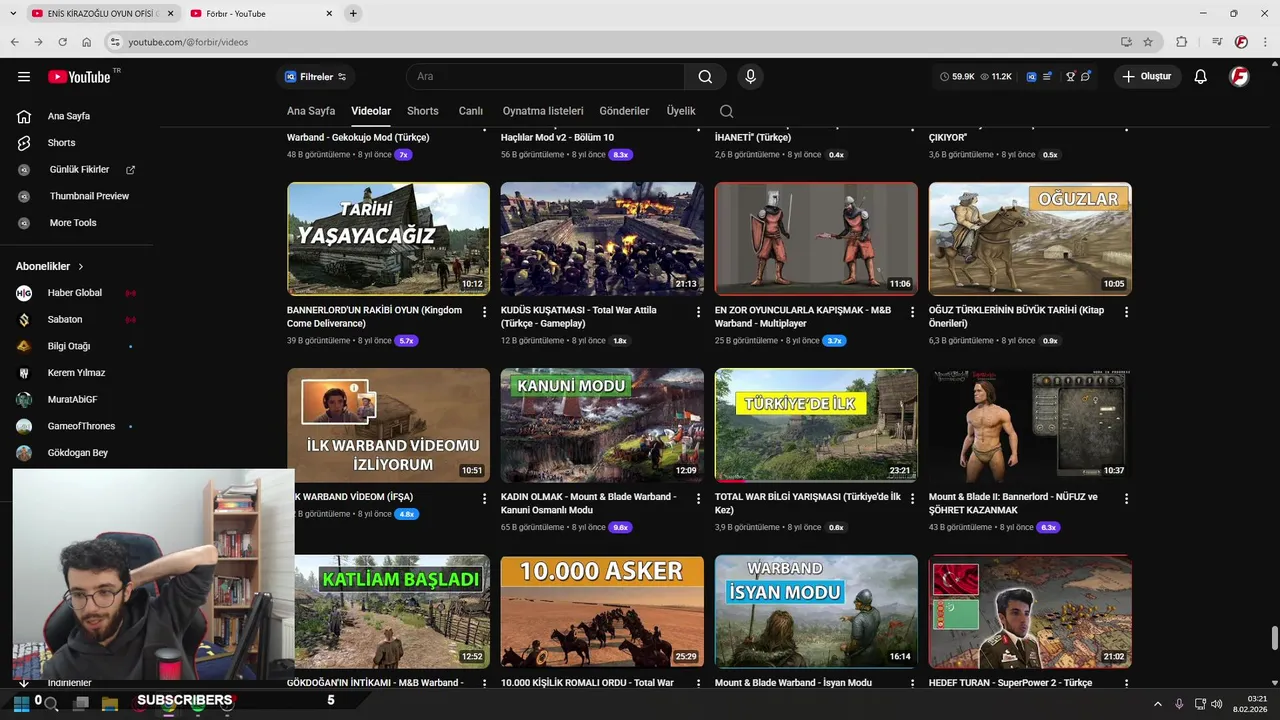This screenshot has width=1280, height=720.
Task: Go back to the previous page
Action: point(14,42)
